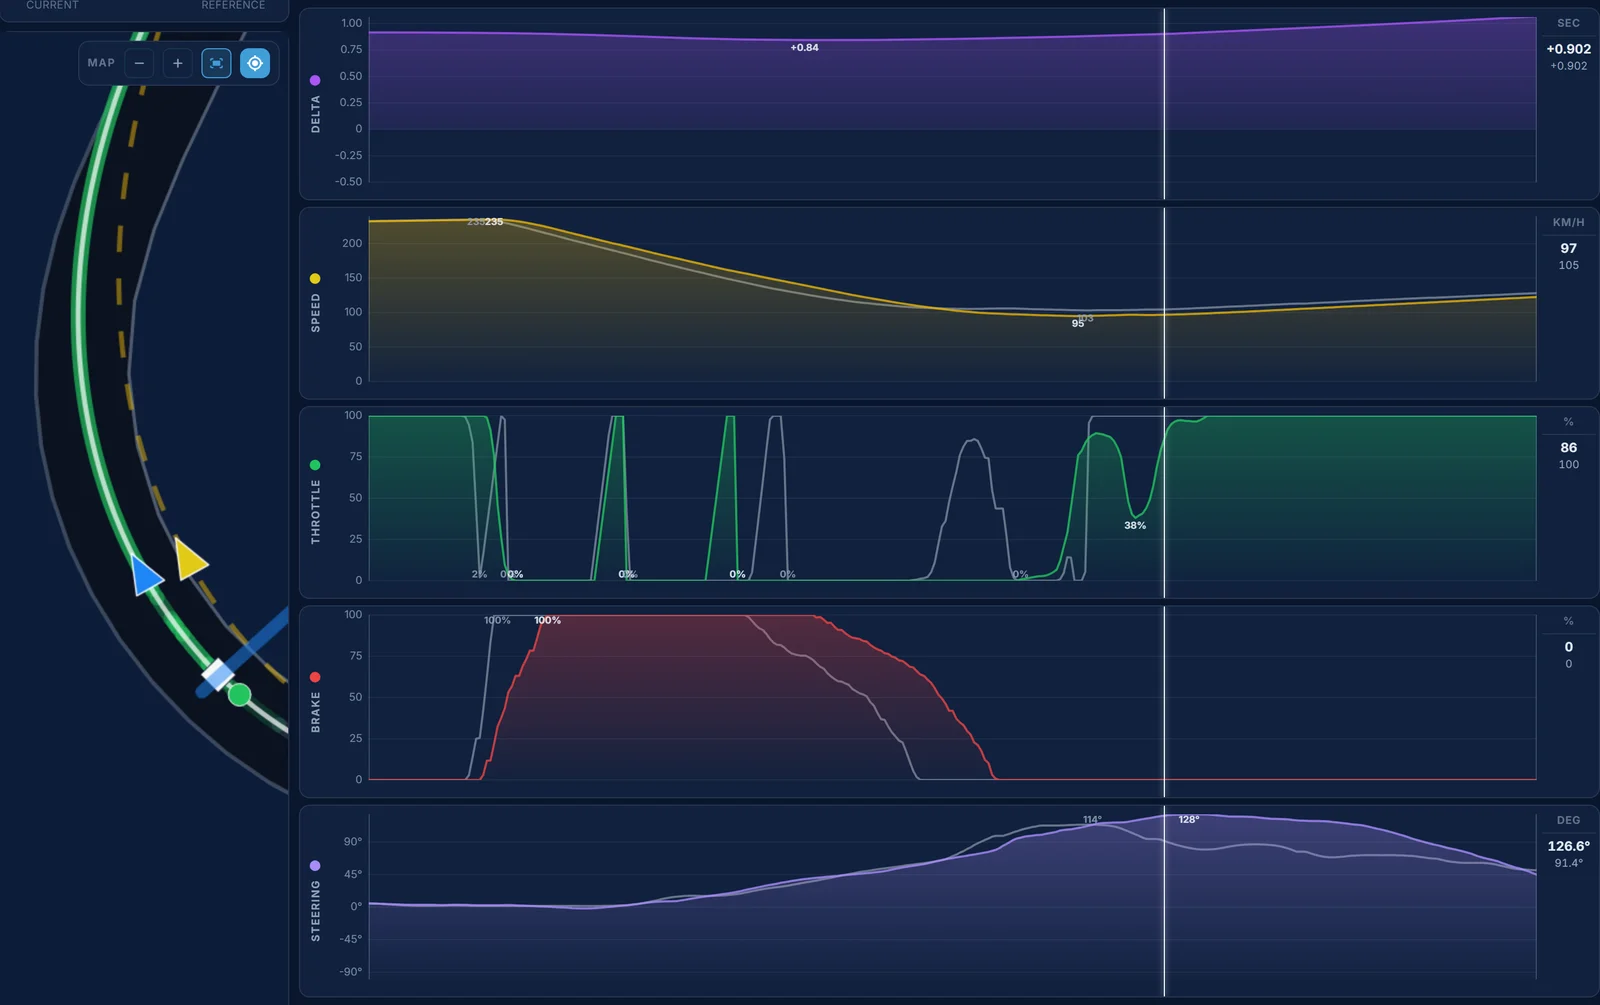The height and width of the screenshot is (1005, 1600).
Task: Click the cursor line in Brake chart
Action: [x=1164, y=701]
